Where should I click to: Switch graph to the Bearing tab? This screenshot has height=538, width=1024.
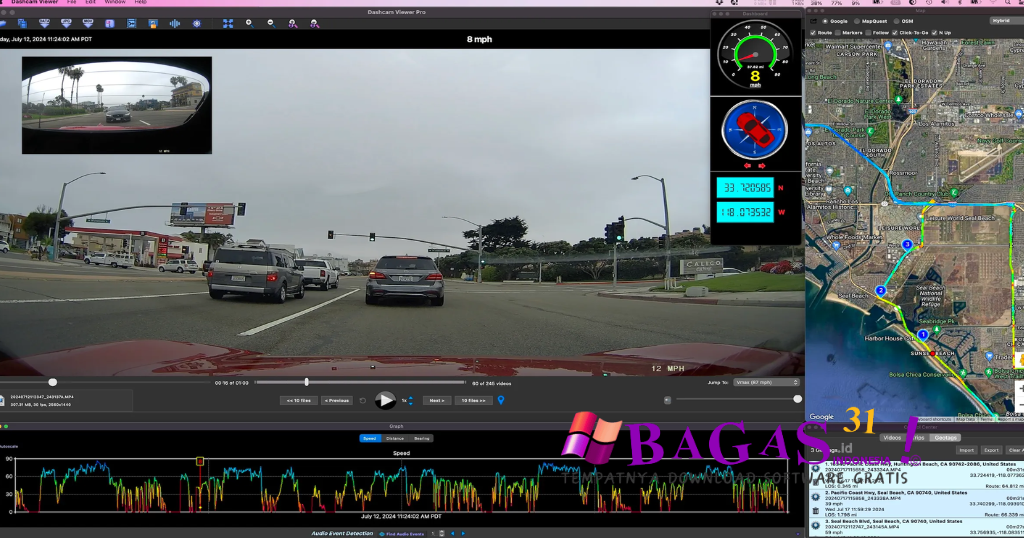422,439
